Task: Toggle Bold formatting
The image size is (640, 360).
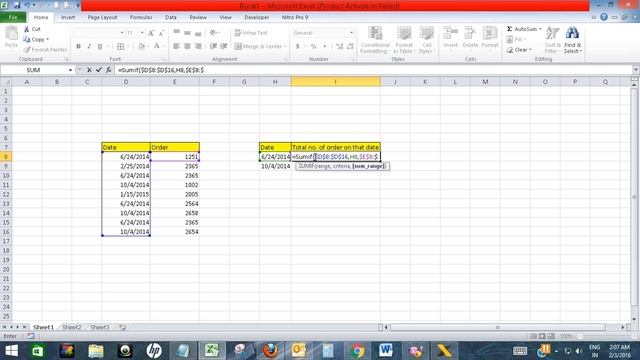Action: pos(78,47)
